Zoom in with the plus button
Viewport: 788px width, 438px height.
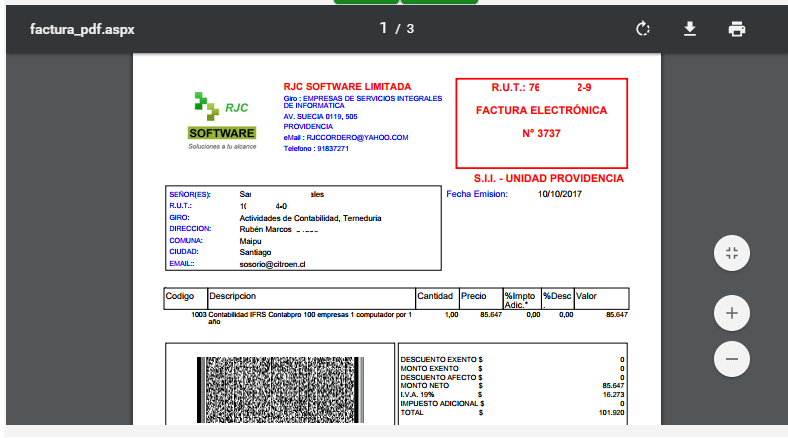click(x=731, y=313)
